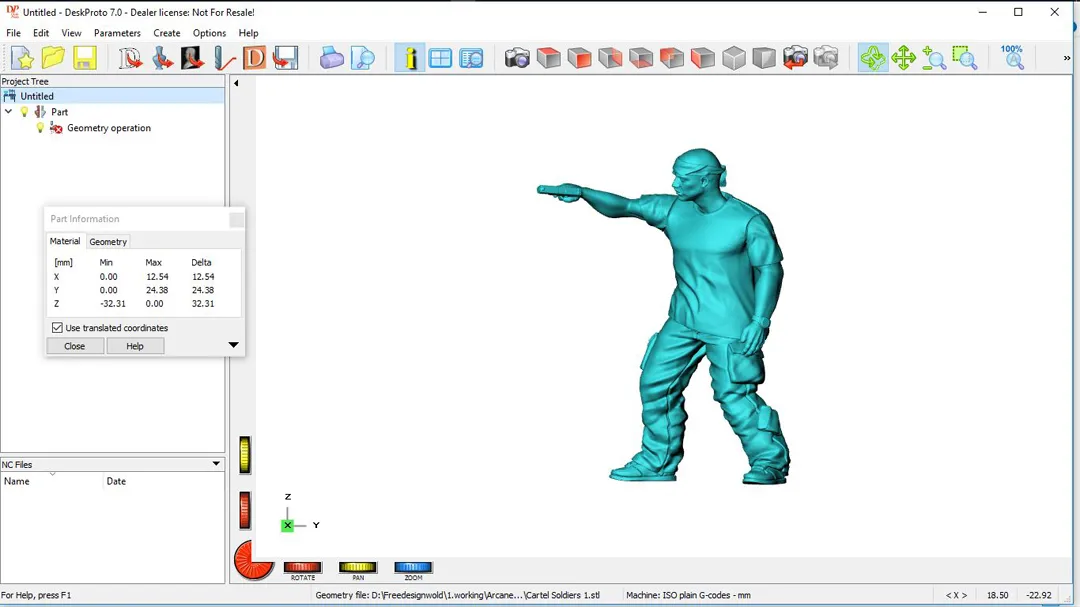Open Print Preview magnifier icon
Image resolution: width=1080 pixels, height=607 pixels.
tap(362, 58)
